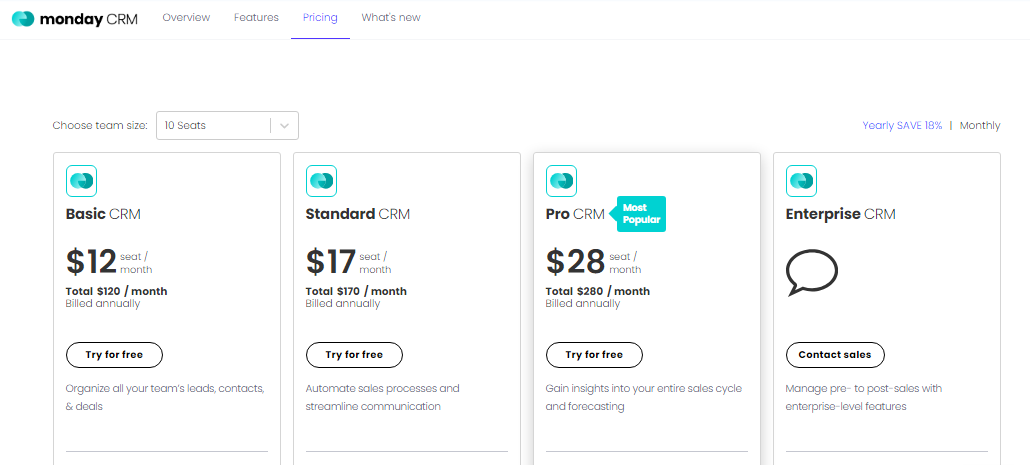Click the Standard CRM heading

click(x=358, y=214)
